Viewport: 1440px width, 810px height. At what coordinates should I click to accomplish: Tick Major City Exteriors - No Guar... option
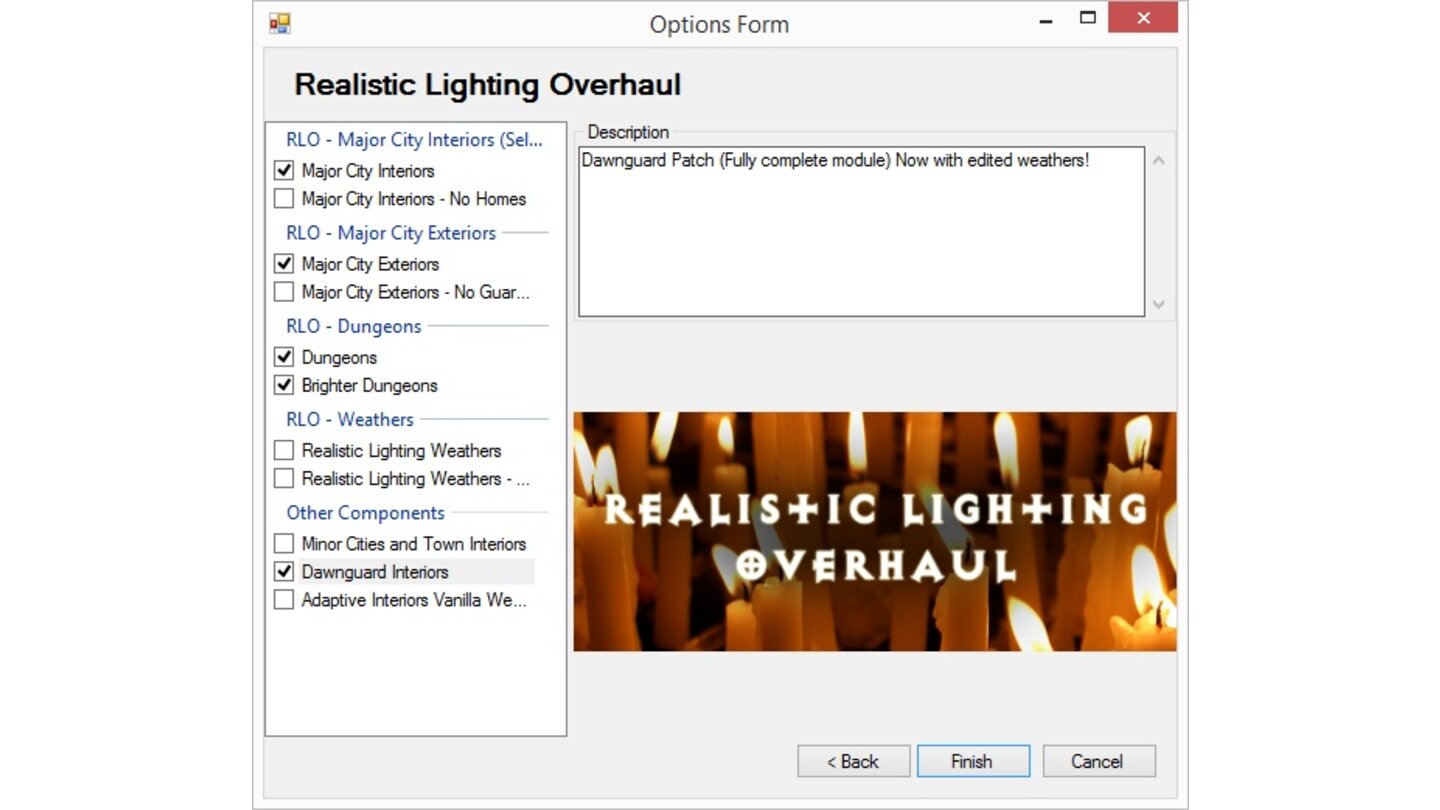point(284,292)
